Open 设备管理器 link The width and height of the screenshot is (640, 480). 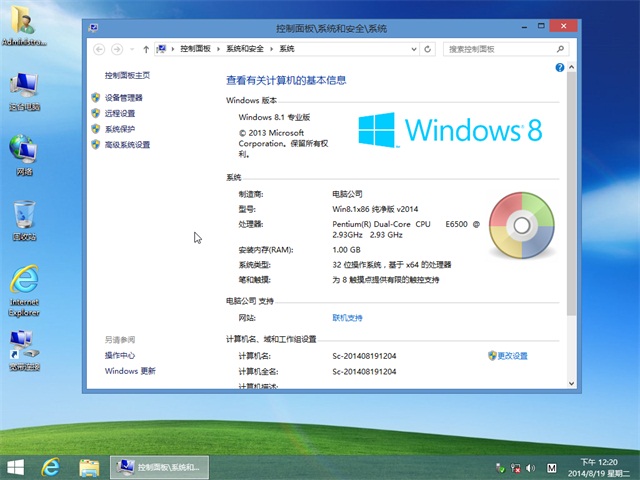pos(124,98)
